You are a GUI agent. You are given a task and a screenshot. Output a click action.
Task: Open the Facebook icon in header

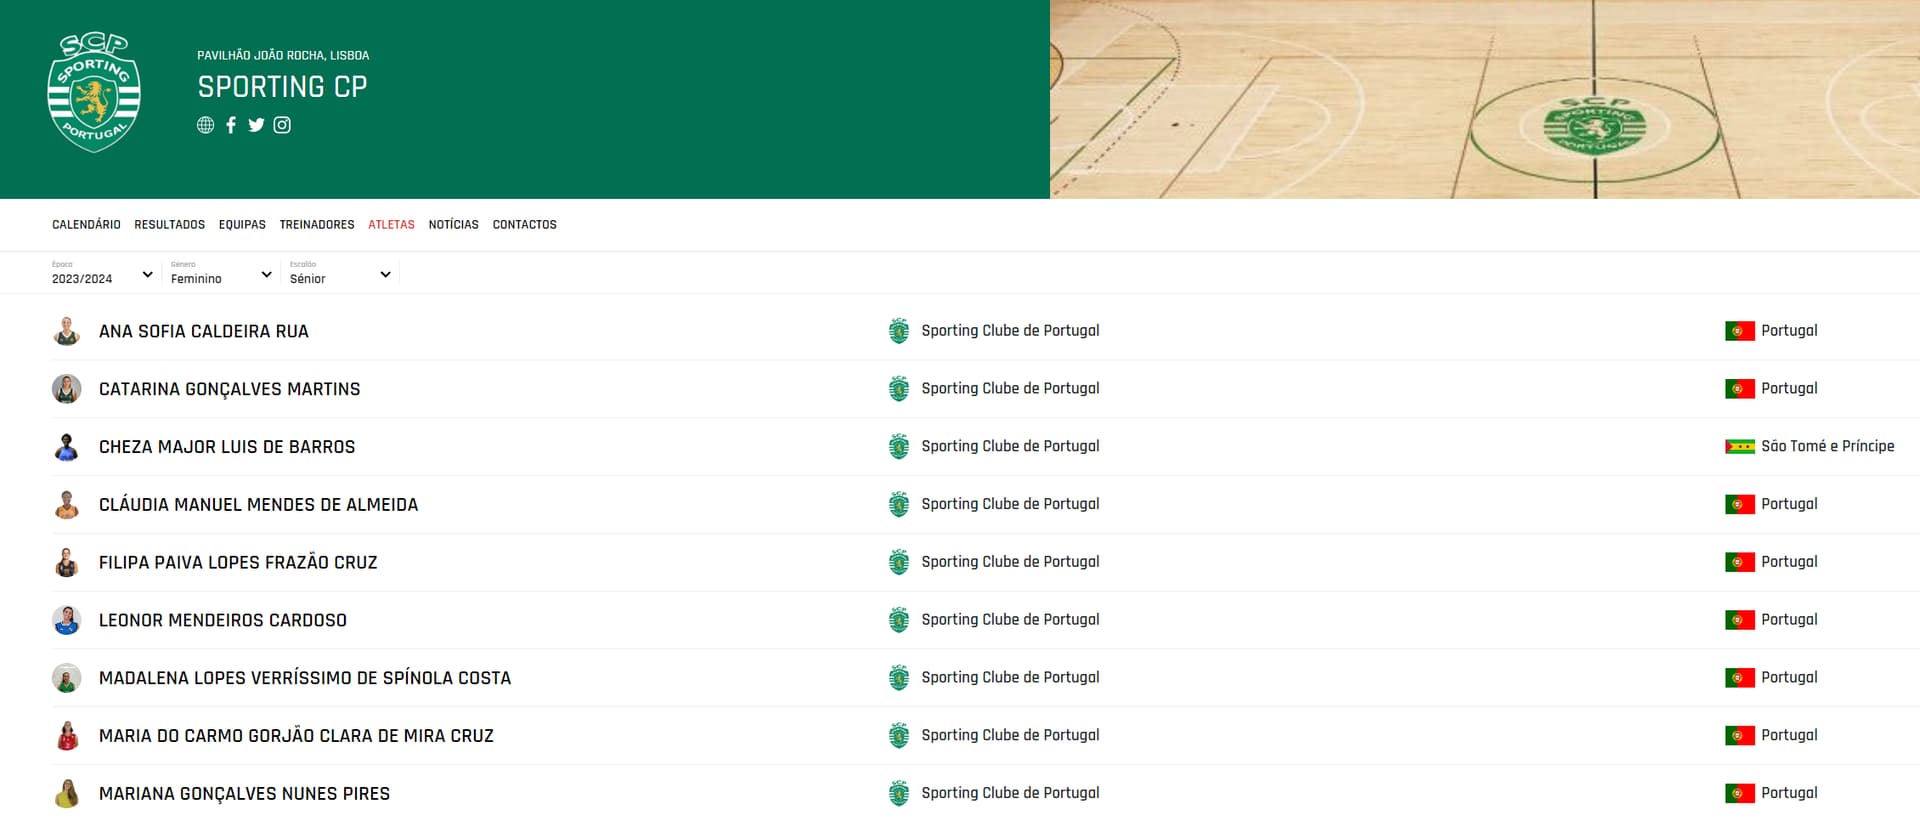tap(231, 125)
